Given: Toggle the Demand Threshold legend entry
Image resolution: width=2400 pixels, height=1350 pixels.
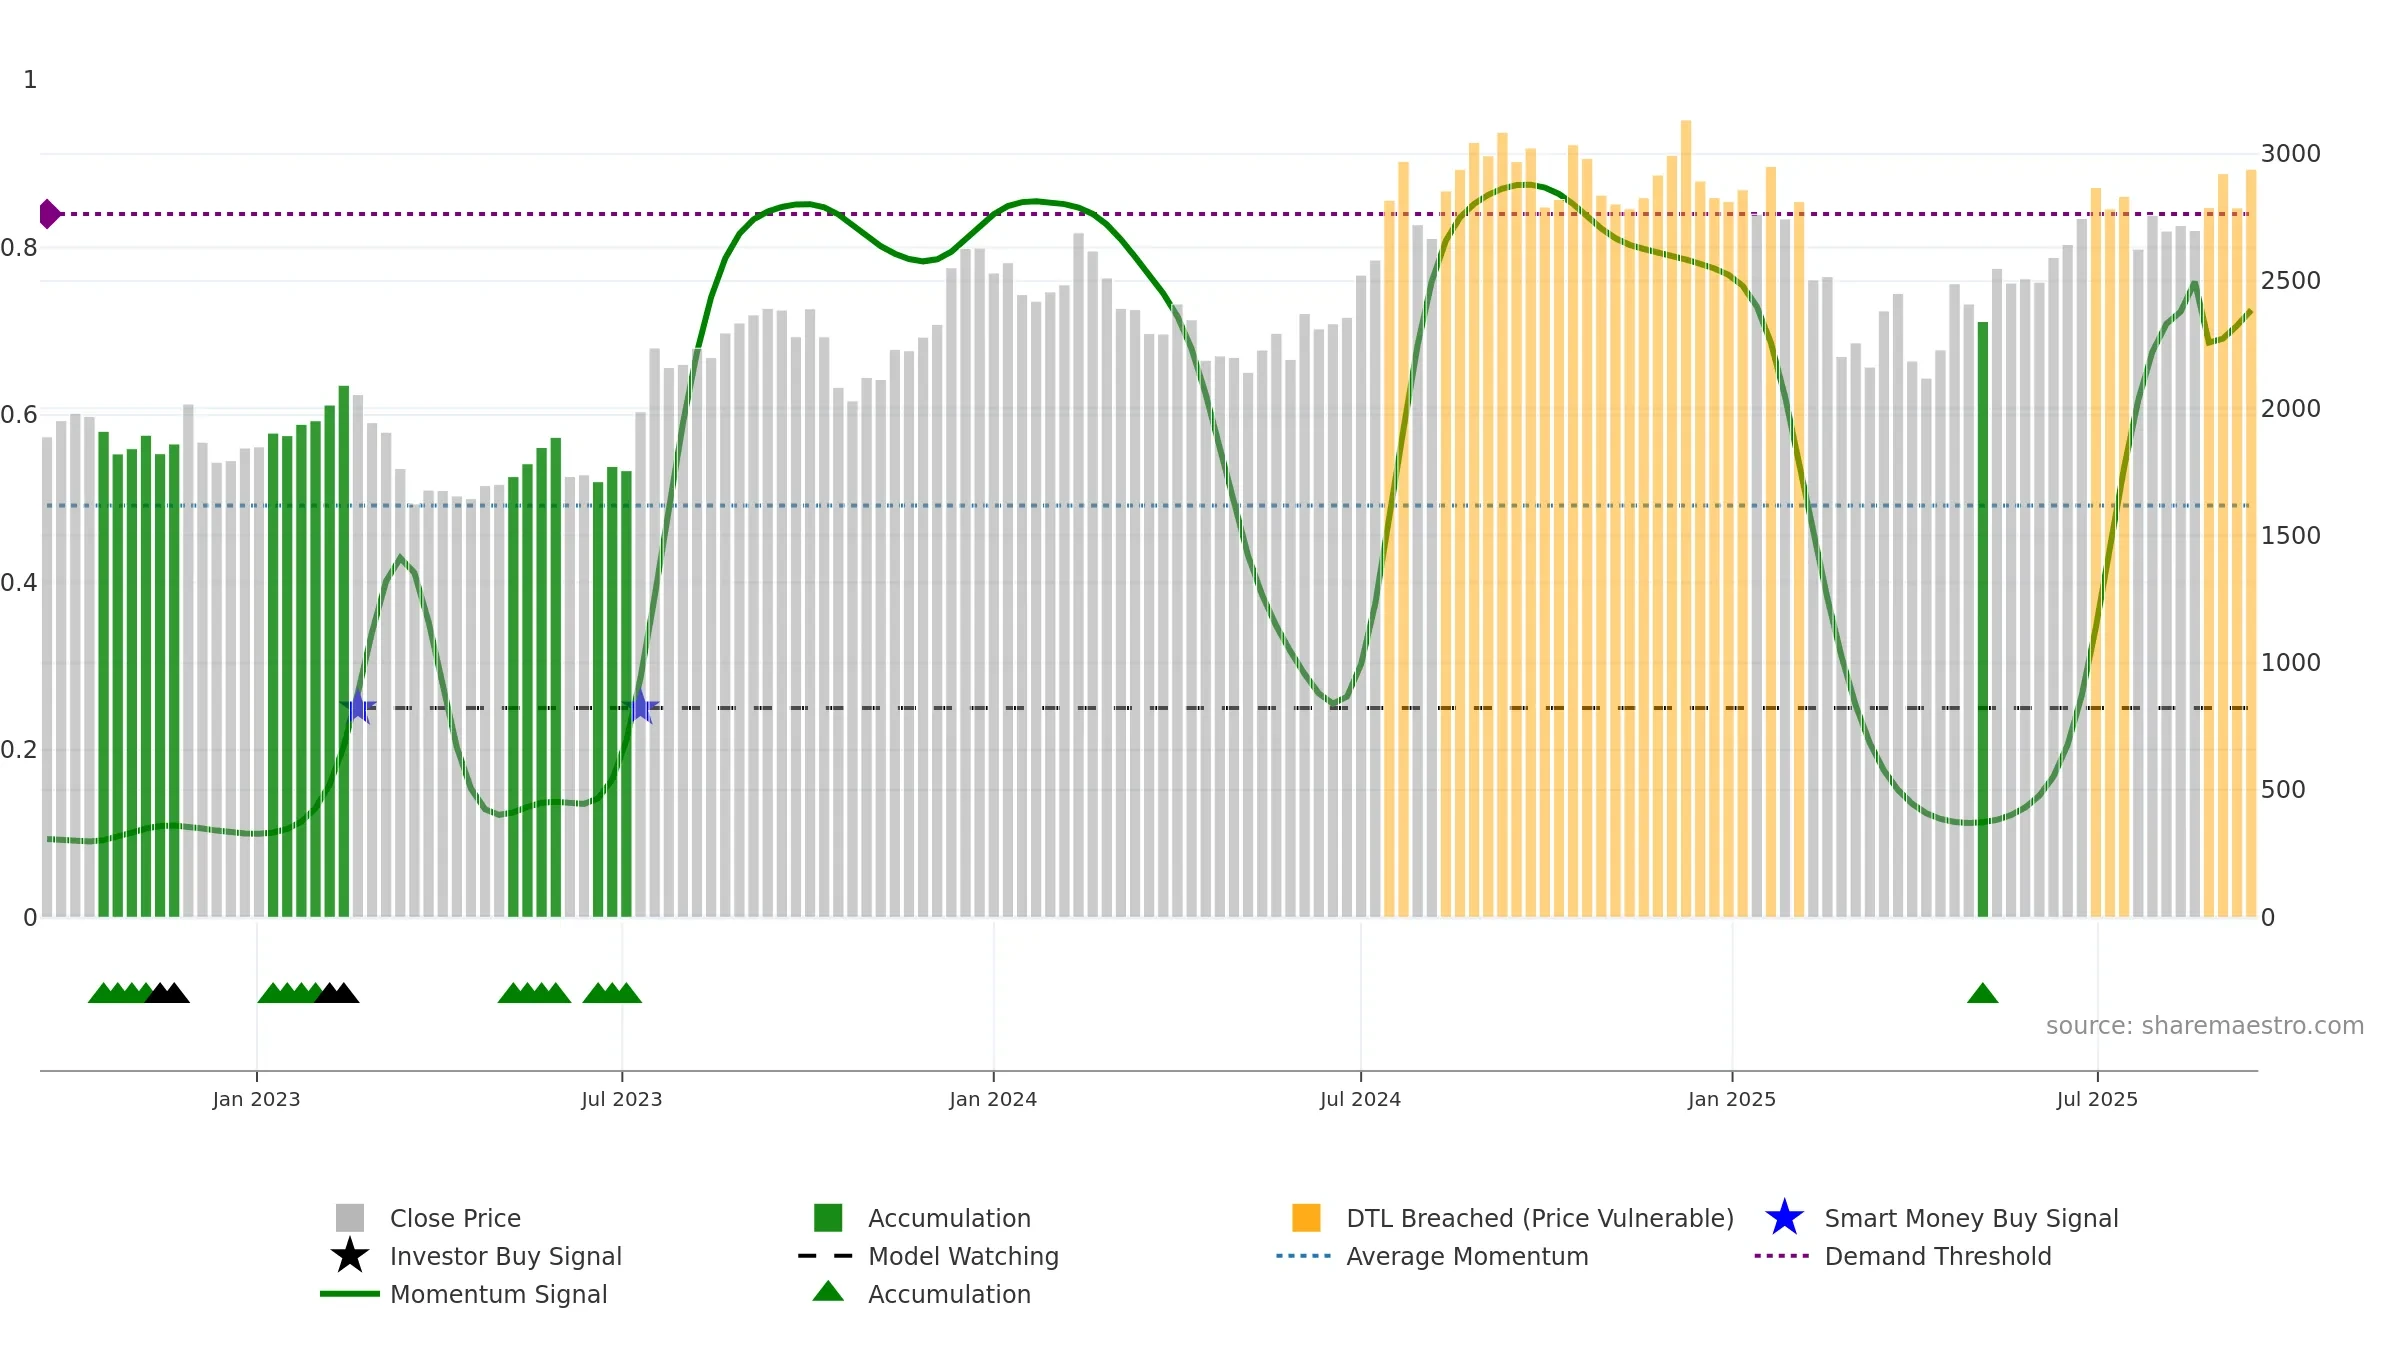Looking at the screenshot, I should [1937, 1256].
